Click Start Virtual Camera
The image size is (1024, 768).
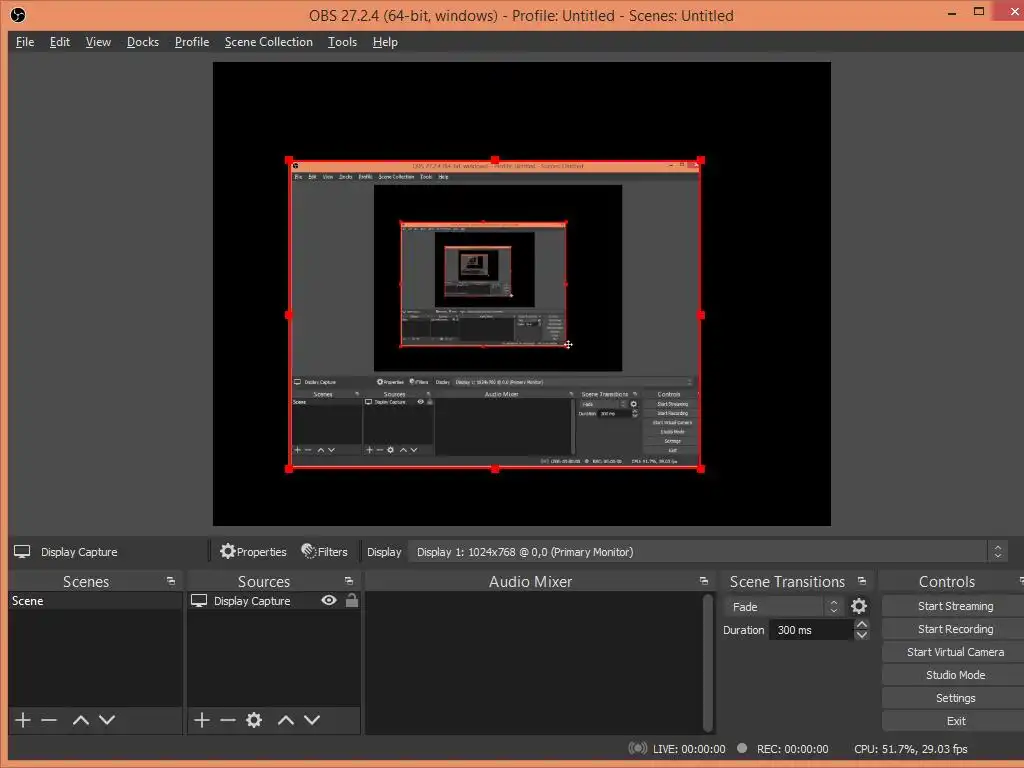(955, 652)
